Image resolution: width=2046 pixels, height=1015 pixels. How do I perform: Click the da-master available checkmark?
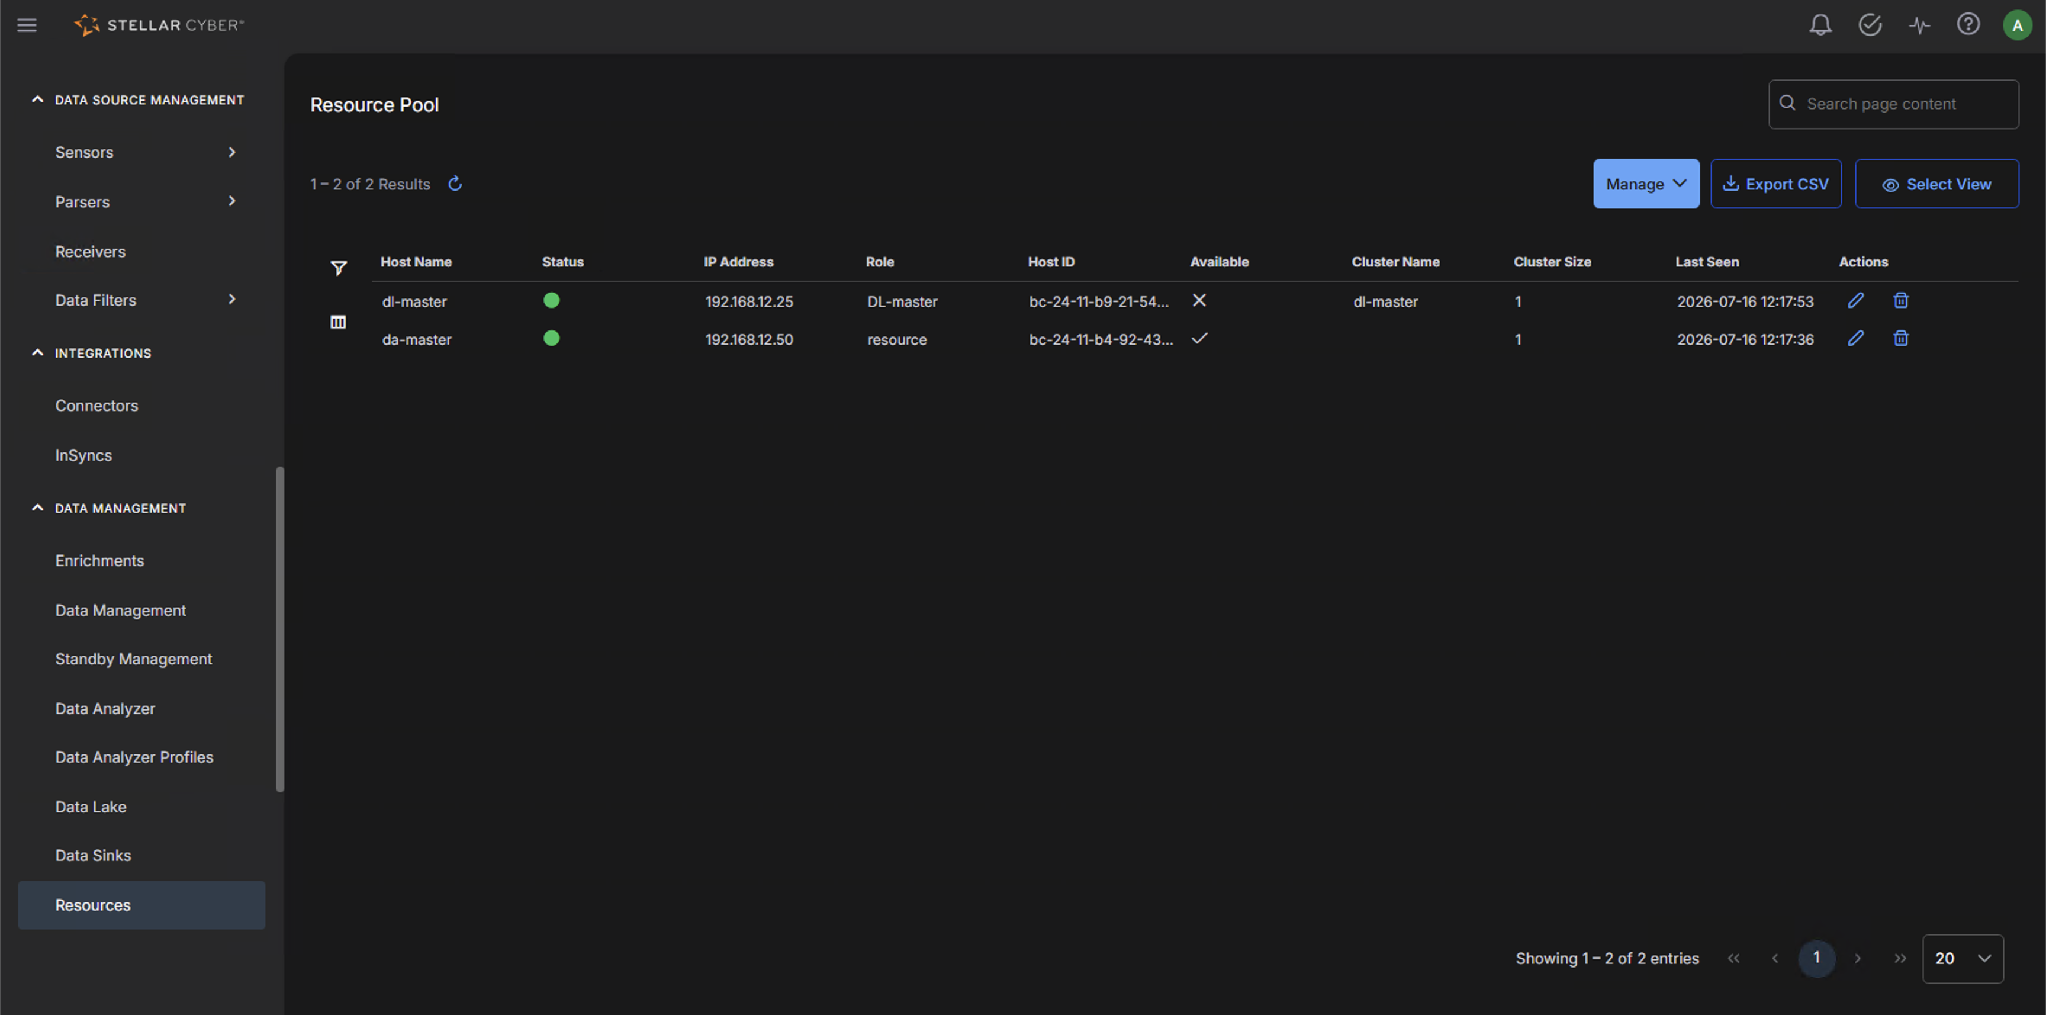(1199, 338)
